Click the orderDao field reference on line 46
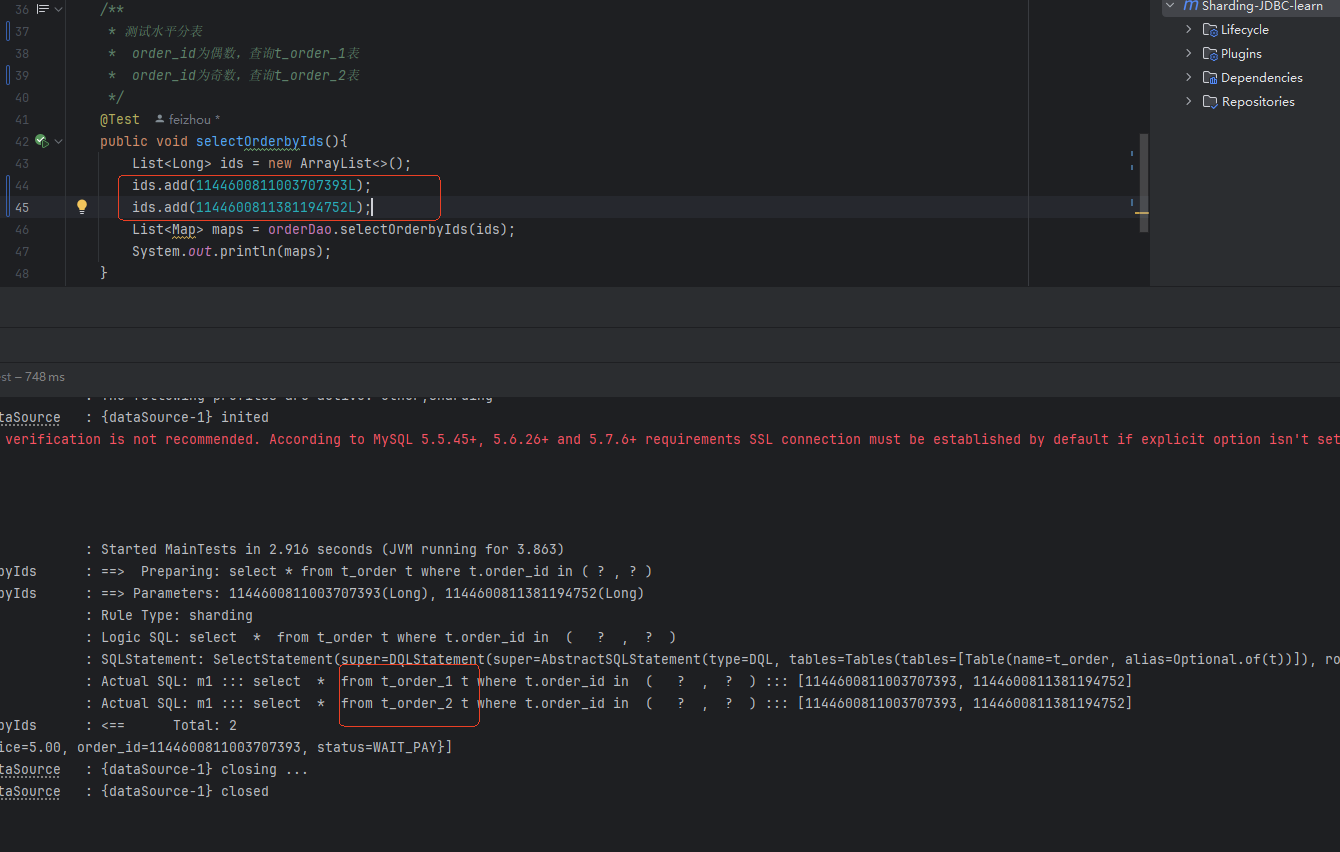This screenshot has width=1340, height=852. [x=298, y=229]
